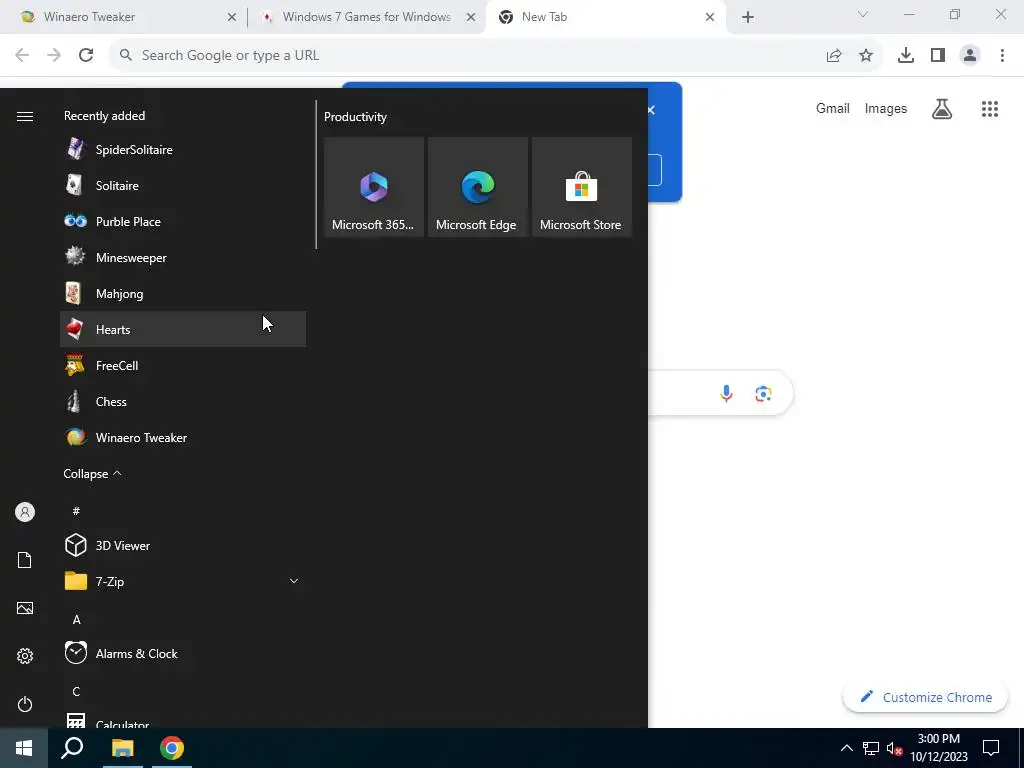Open Mahjong from the Start menu

coord(183,293)
